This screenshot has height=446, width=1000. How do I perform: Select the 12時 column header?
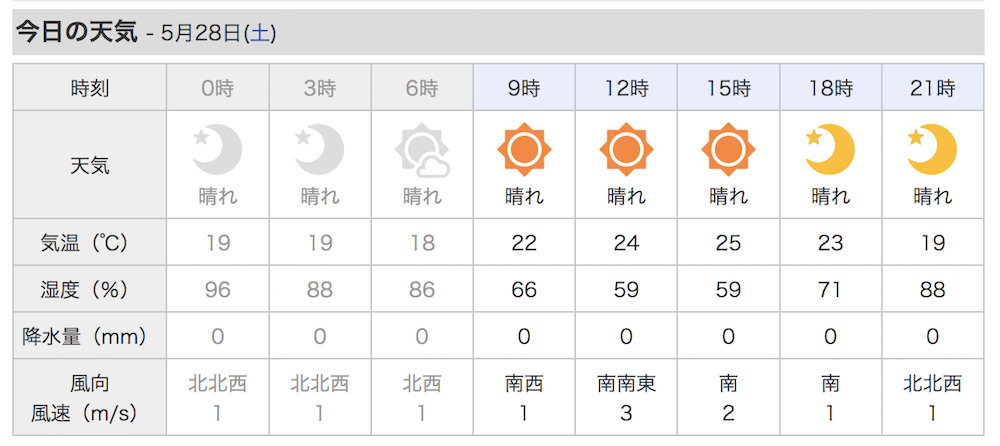pos(626,87)
